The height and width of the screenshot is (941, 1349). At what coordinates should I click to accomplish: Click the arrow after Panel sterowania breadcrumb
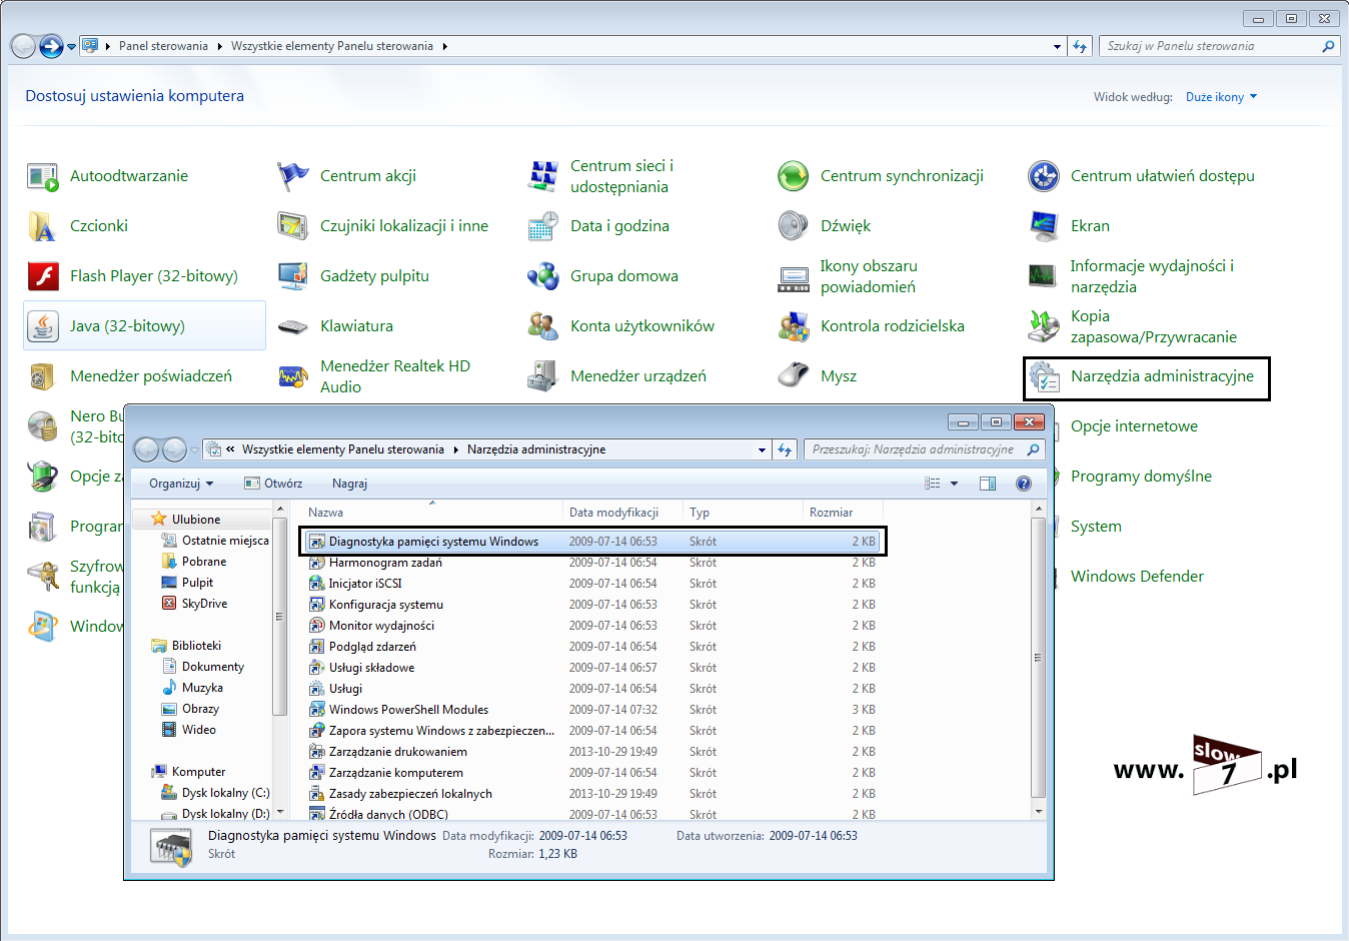pos(219,46)
